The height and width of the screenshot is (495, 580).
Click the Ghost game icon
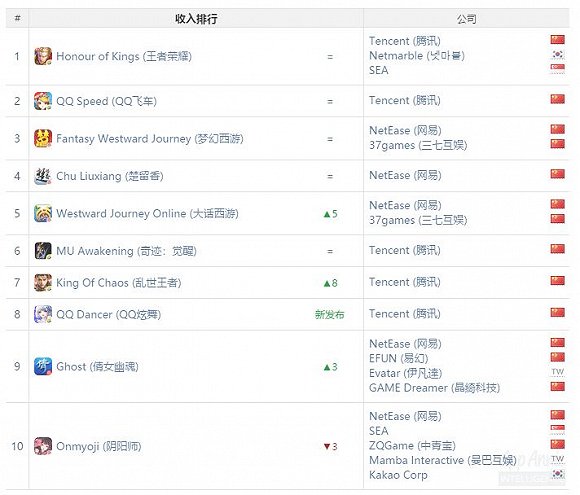[43, 366]
